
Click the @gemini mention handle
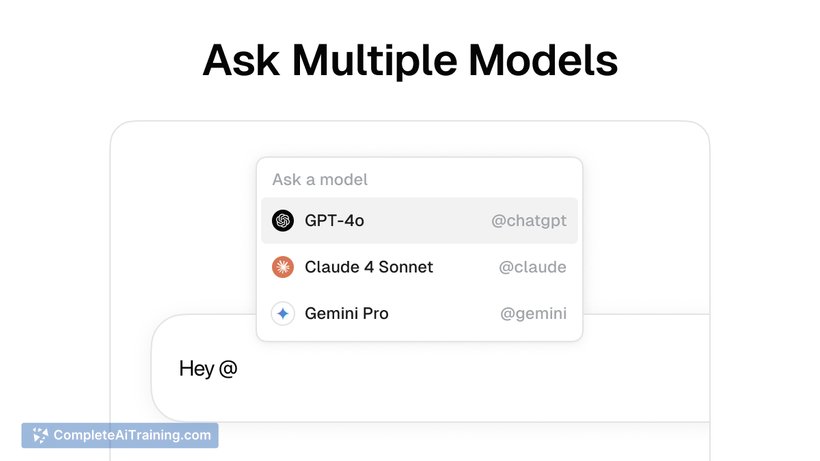(x=533, y=314)
